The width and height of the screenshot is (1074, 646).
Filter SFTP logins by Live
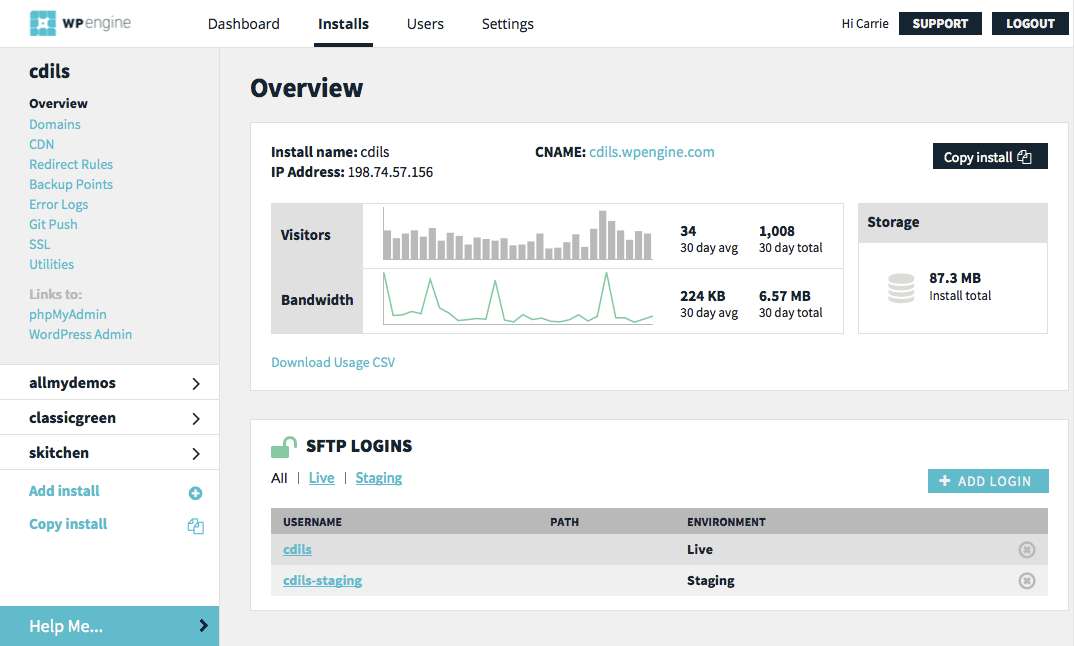[321, 478]
